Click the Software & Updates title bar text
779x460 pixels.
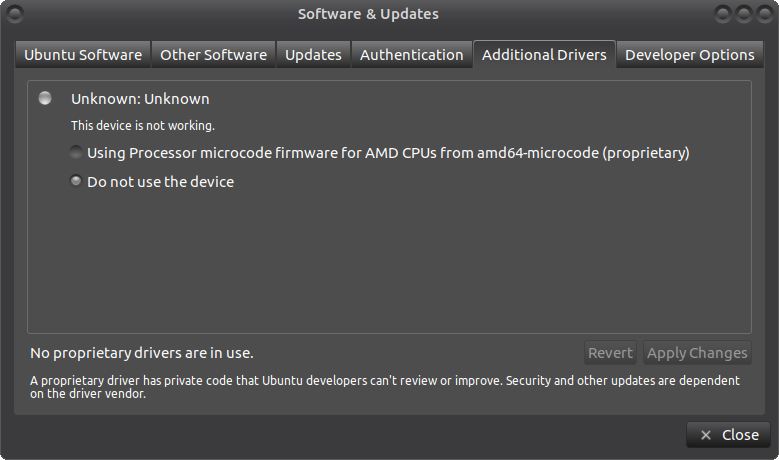[x=368, y=14]
